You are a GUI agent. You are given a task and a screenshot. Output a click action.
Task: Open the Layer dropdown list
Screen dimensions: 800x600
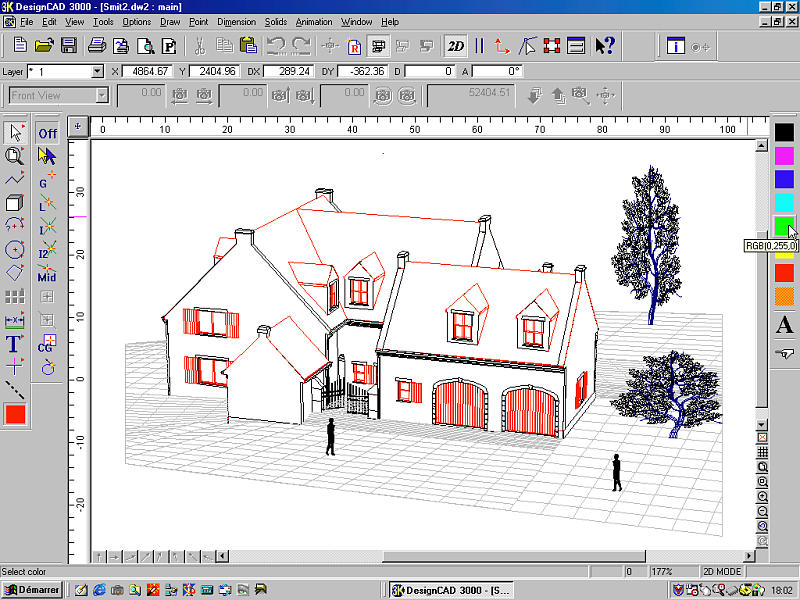click(97, 72)
